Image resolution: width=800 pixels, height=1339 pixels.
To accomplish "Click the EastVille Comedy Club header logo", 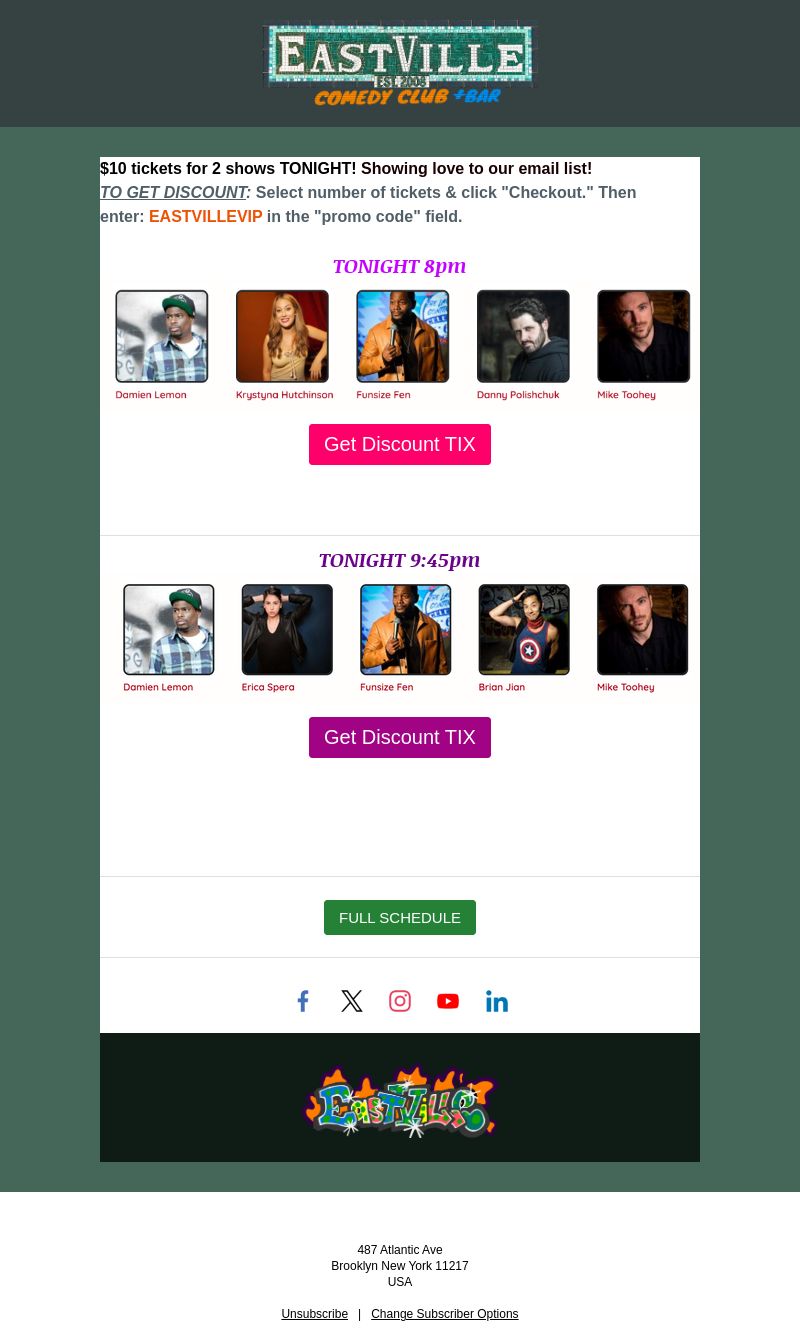I will click(400, 64).
